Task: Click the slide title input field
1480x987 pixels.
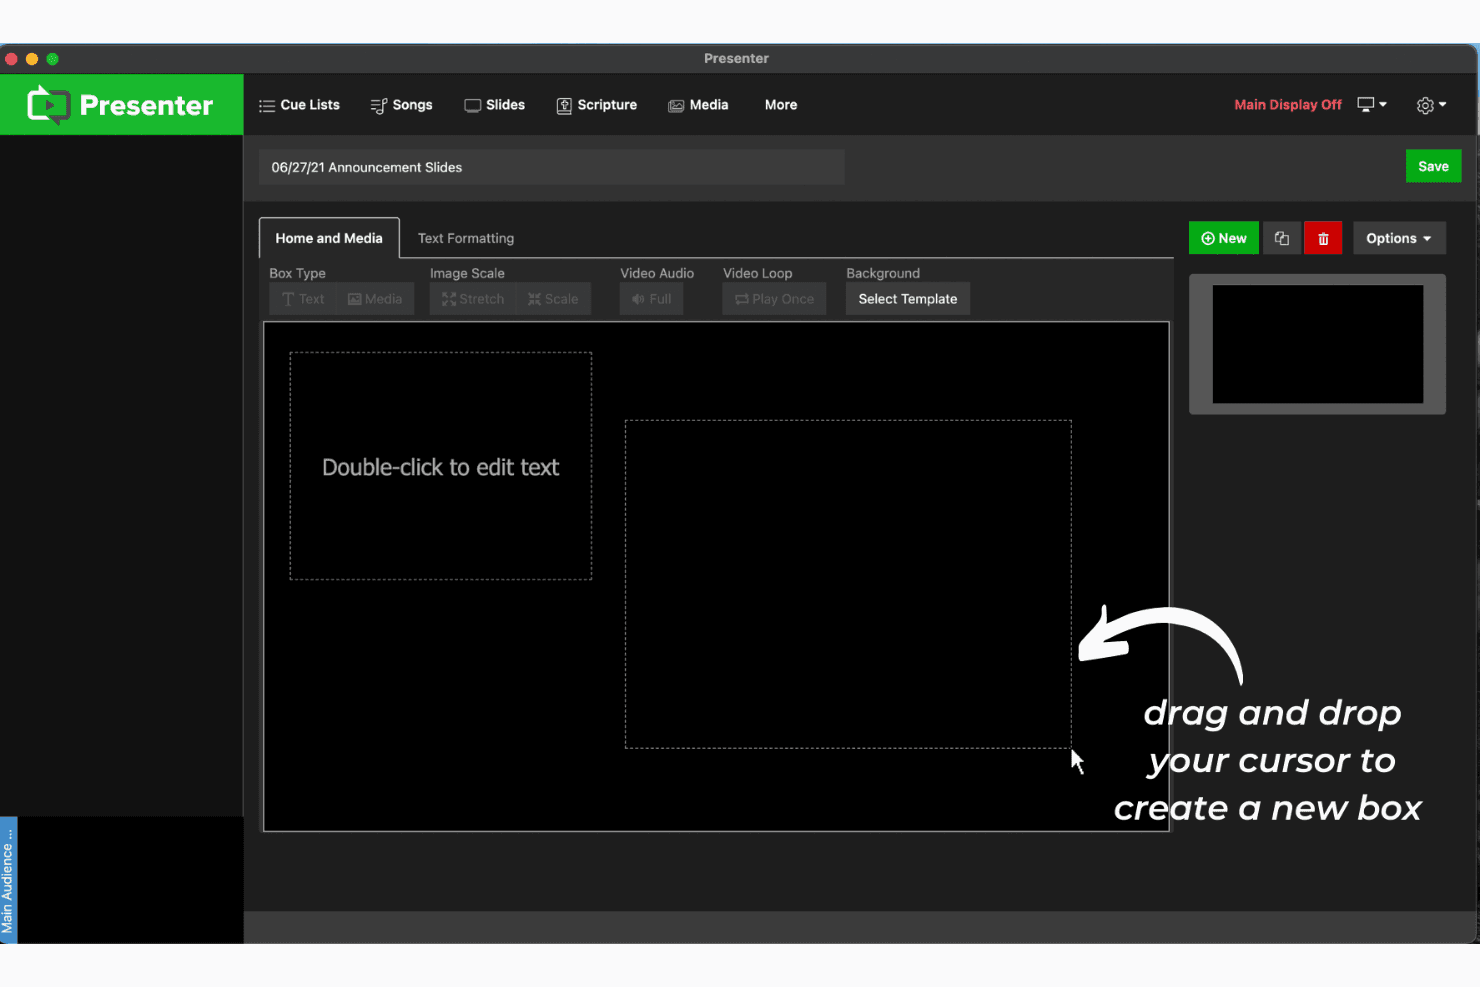Action: (x=552, y=167)
